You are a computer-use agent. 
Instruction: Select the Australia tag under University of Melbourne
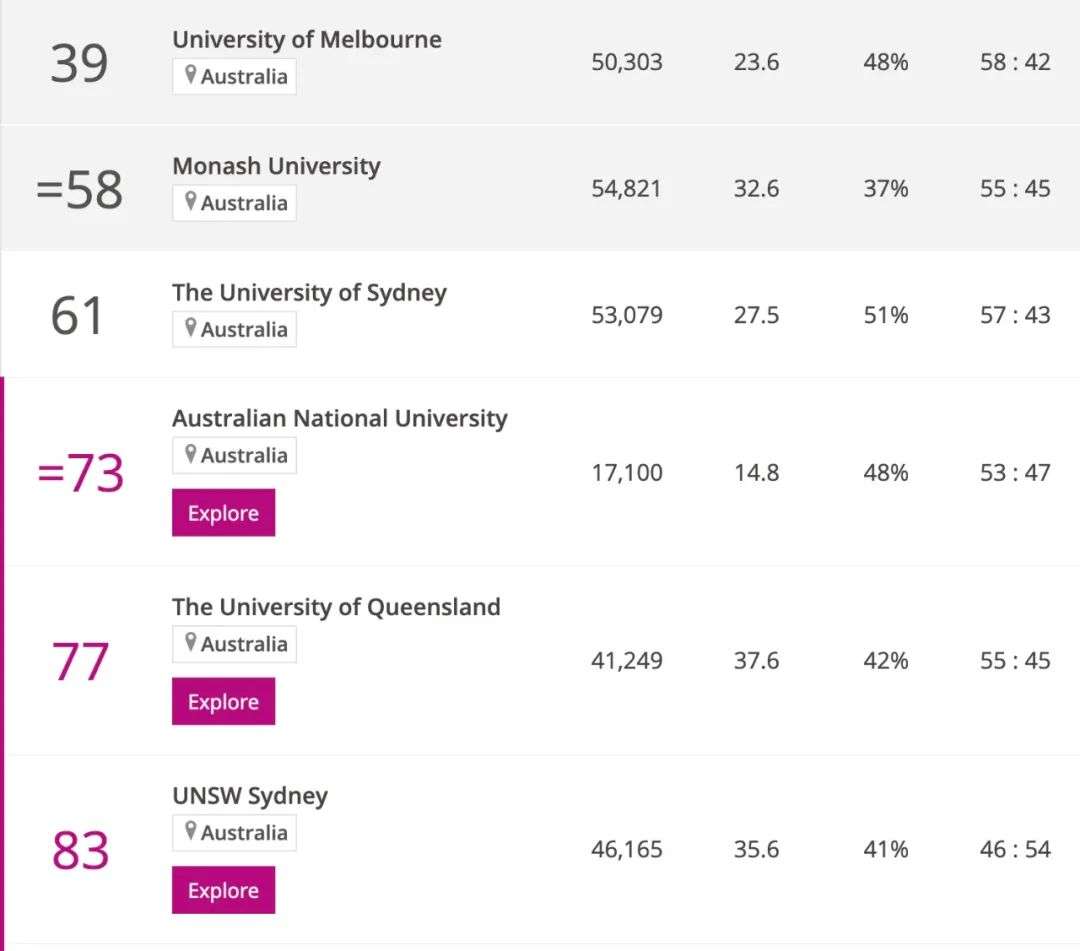point(234,76)
